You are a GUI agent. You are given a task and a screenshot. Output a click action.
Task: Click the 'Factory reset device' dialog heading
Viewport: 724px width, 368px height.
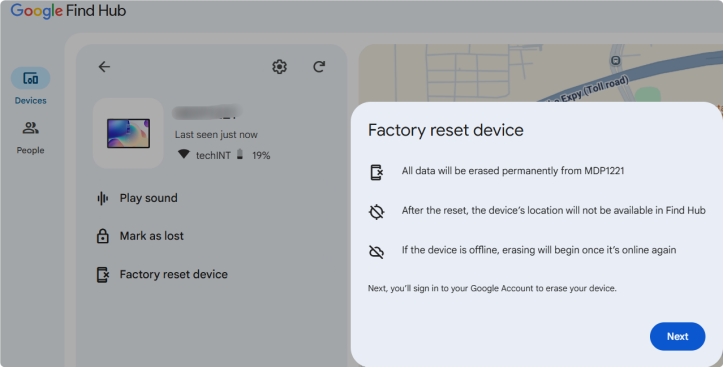coord(446,130)
